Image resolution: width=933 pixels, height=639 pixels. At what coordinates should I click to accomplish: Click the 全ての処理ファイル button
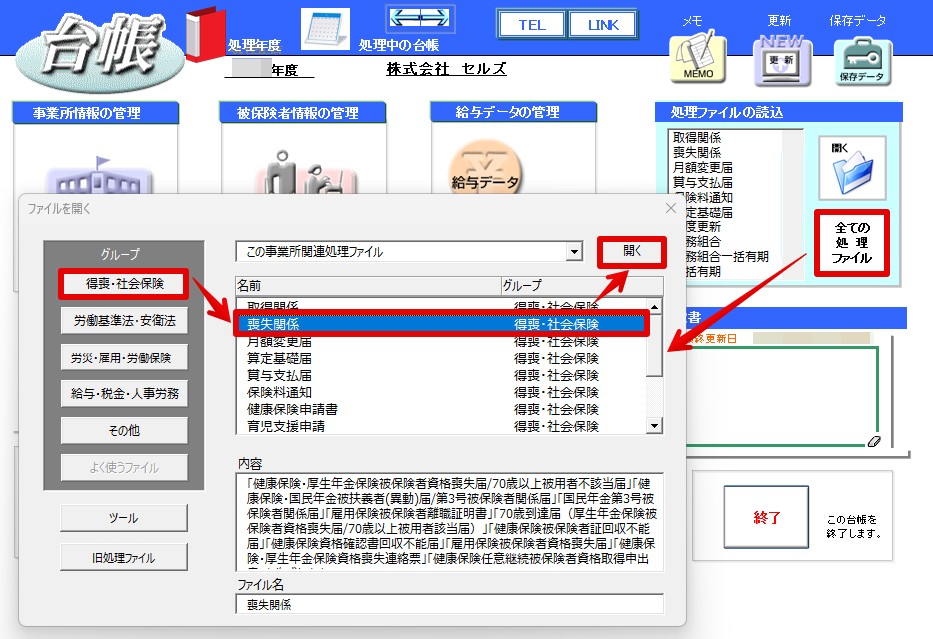pyautogui.click(x=851, y=243)
